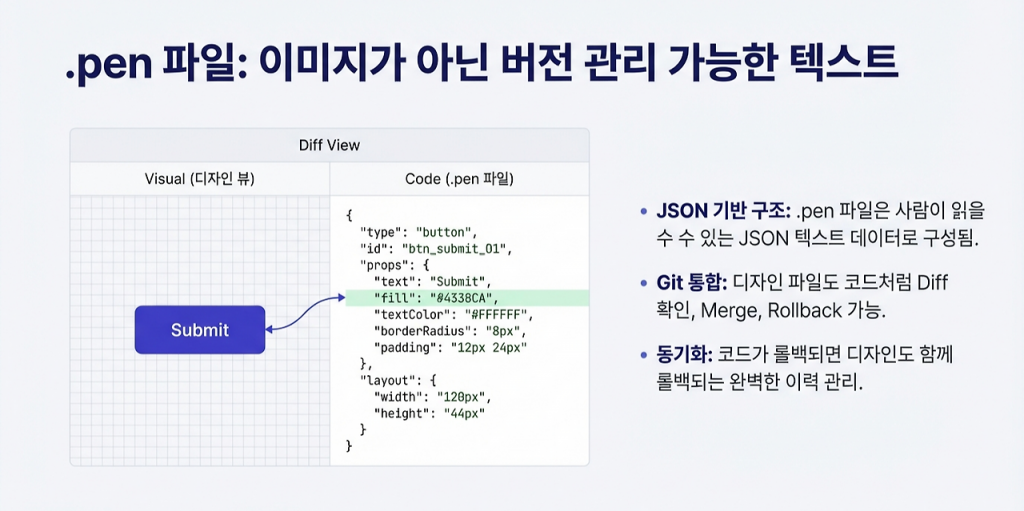
Task: Click the blue Submit button
Action: pos(200,330)
